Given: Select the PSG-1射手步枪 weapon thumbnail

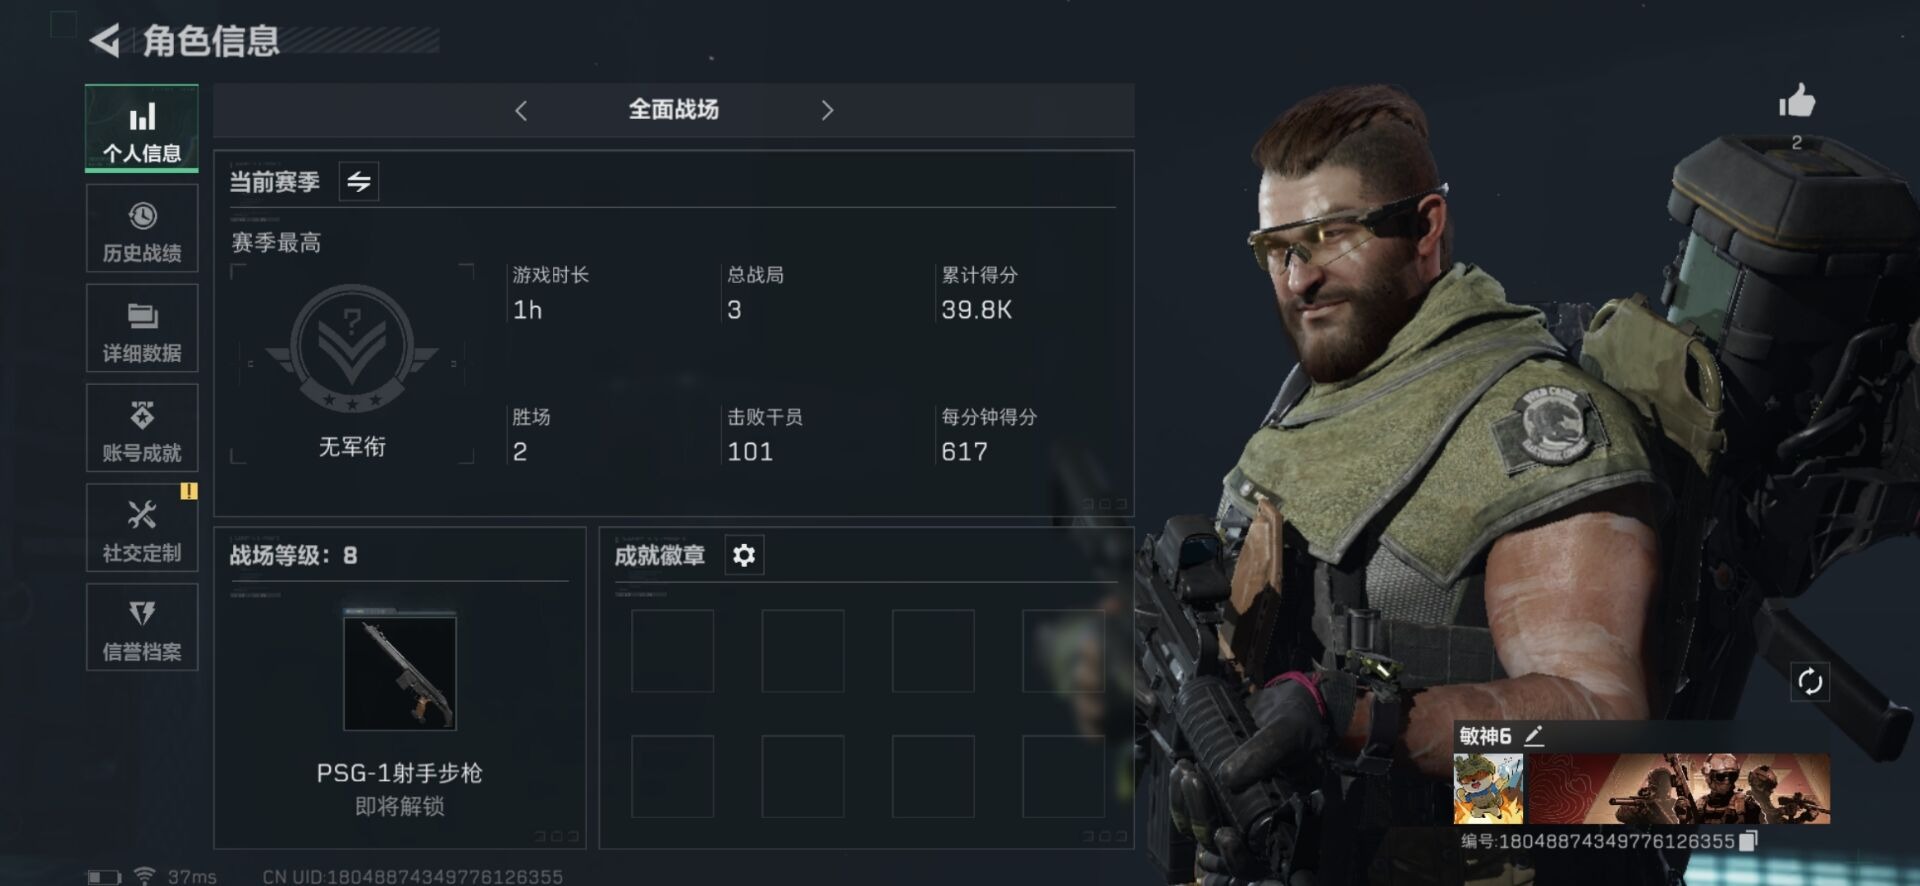Looking at the screenshot, I should (400, 672).
